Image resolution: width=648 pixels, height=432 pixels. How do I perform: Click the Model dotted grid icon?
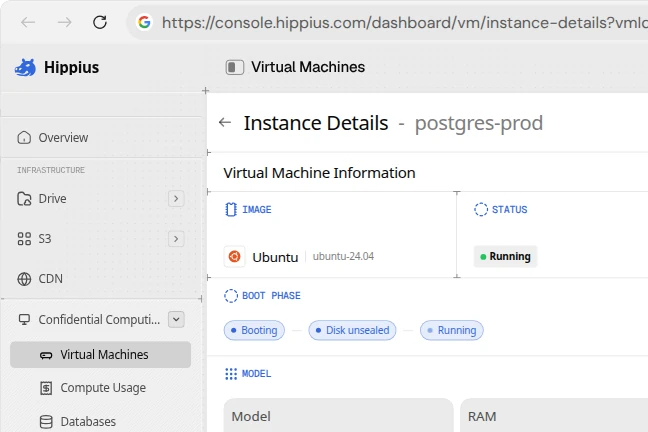[x=231, y=374]
